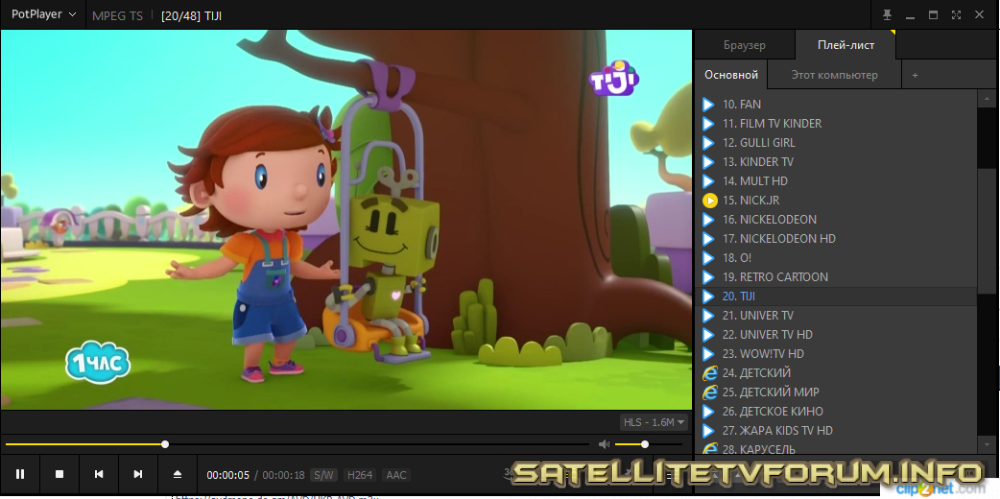Open the PotPlayer main menu dropdown

(x=43, y=15)
